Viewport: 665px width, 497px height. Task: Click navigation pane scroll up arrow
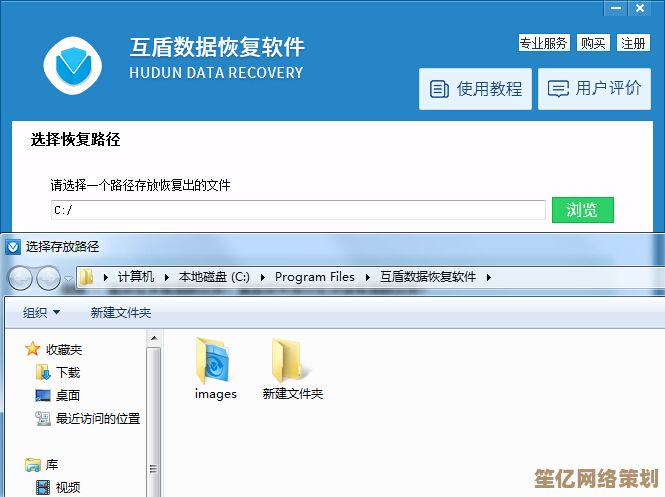[x=154, y=338]
